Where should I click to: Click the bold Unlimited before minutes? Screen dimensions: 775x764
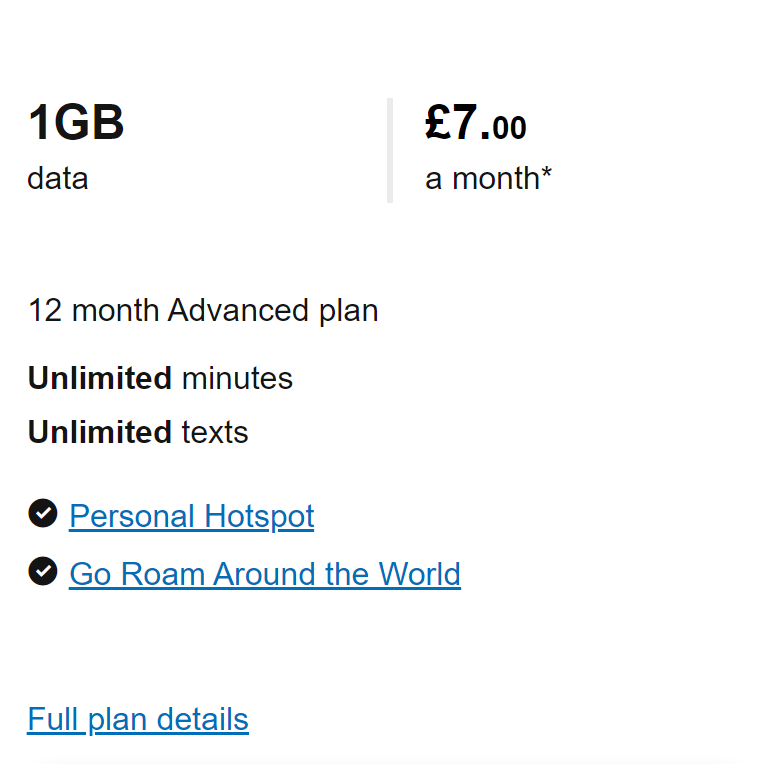click(100, 379)
